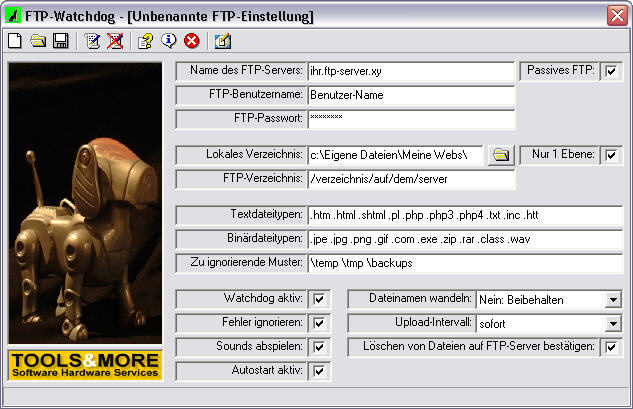Toggle the Nur 1 Ebene checkbox

(611, 155)
